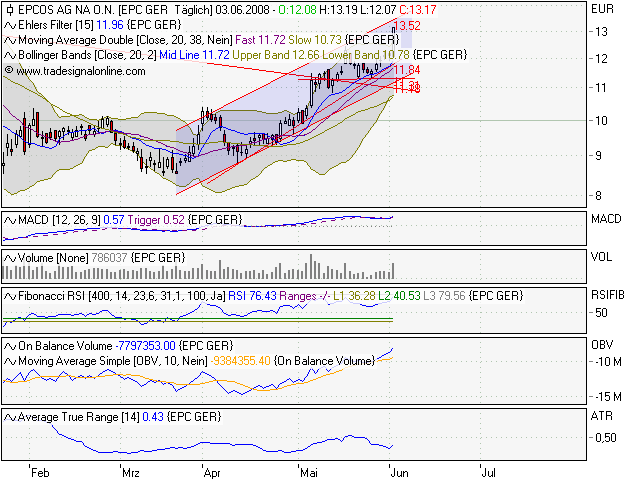Click the wave icon beside Ehlers Filter
Screen dimensions: 640x480
10,25
